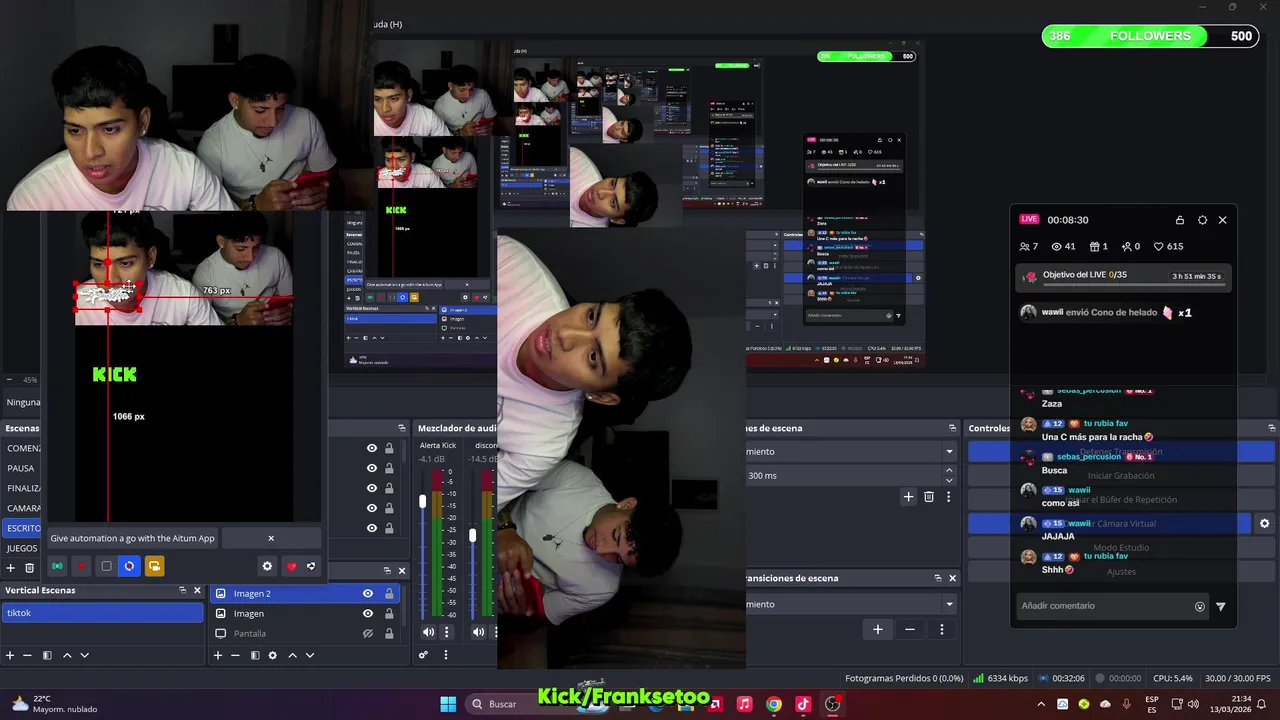1280x720 pixels.
Task: Add transition with plus beside trash icon
Action: point(908,496)
